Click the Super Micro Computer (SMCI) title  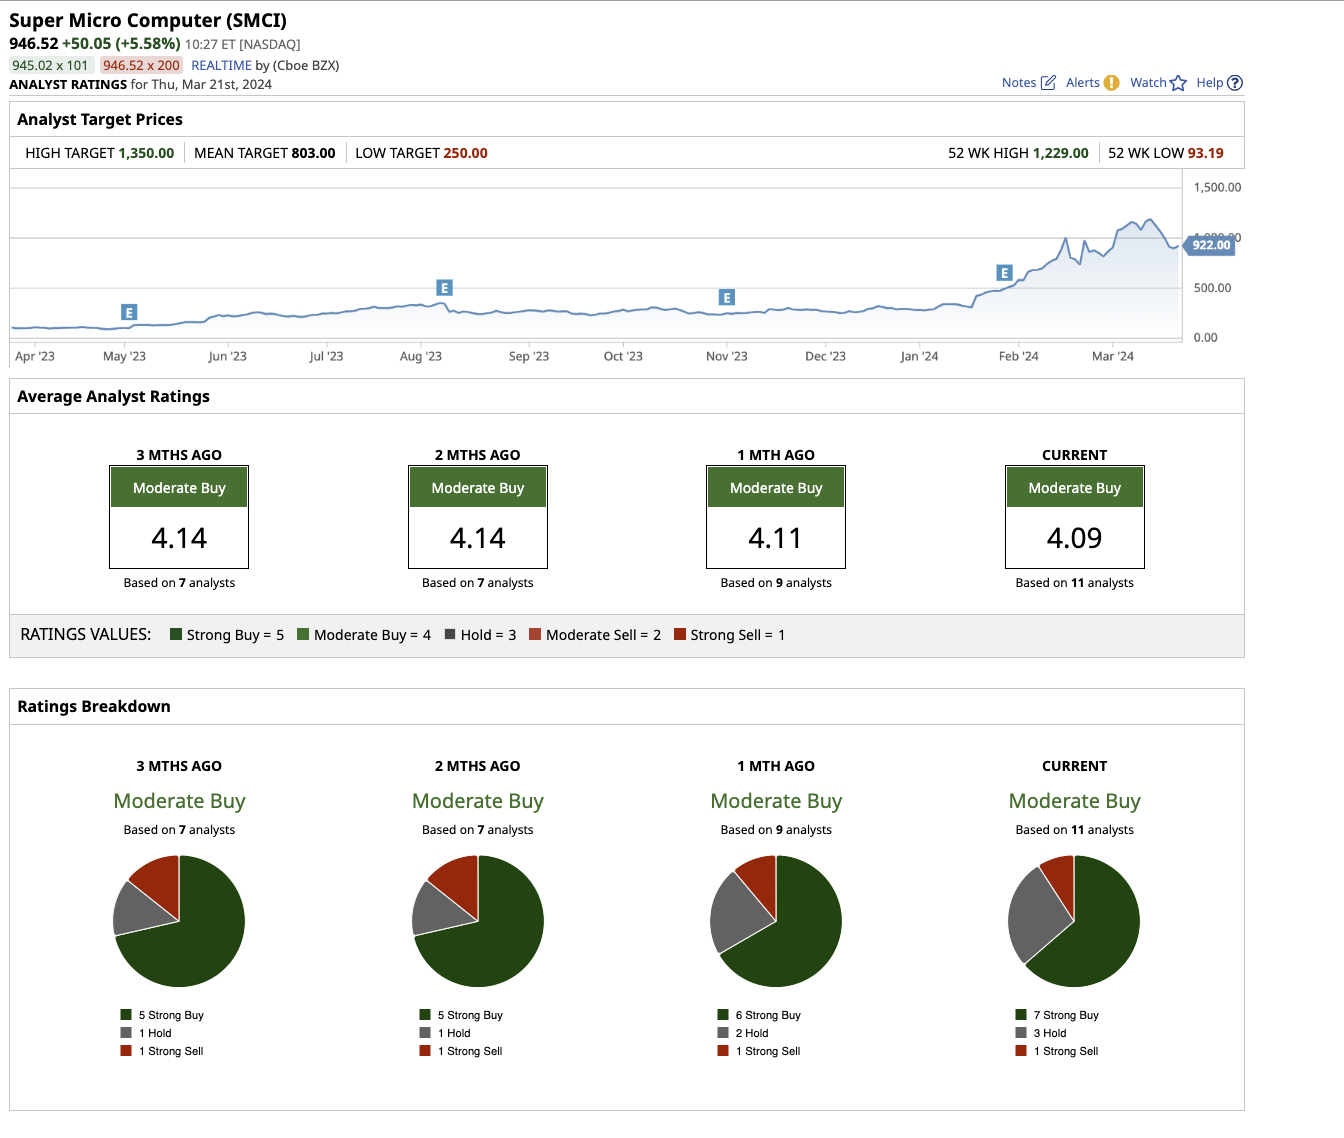click(148, 20)
